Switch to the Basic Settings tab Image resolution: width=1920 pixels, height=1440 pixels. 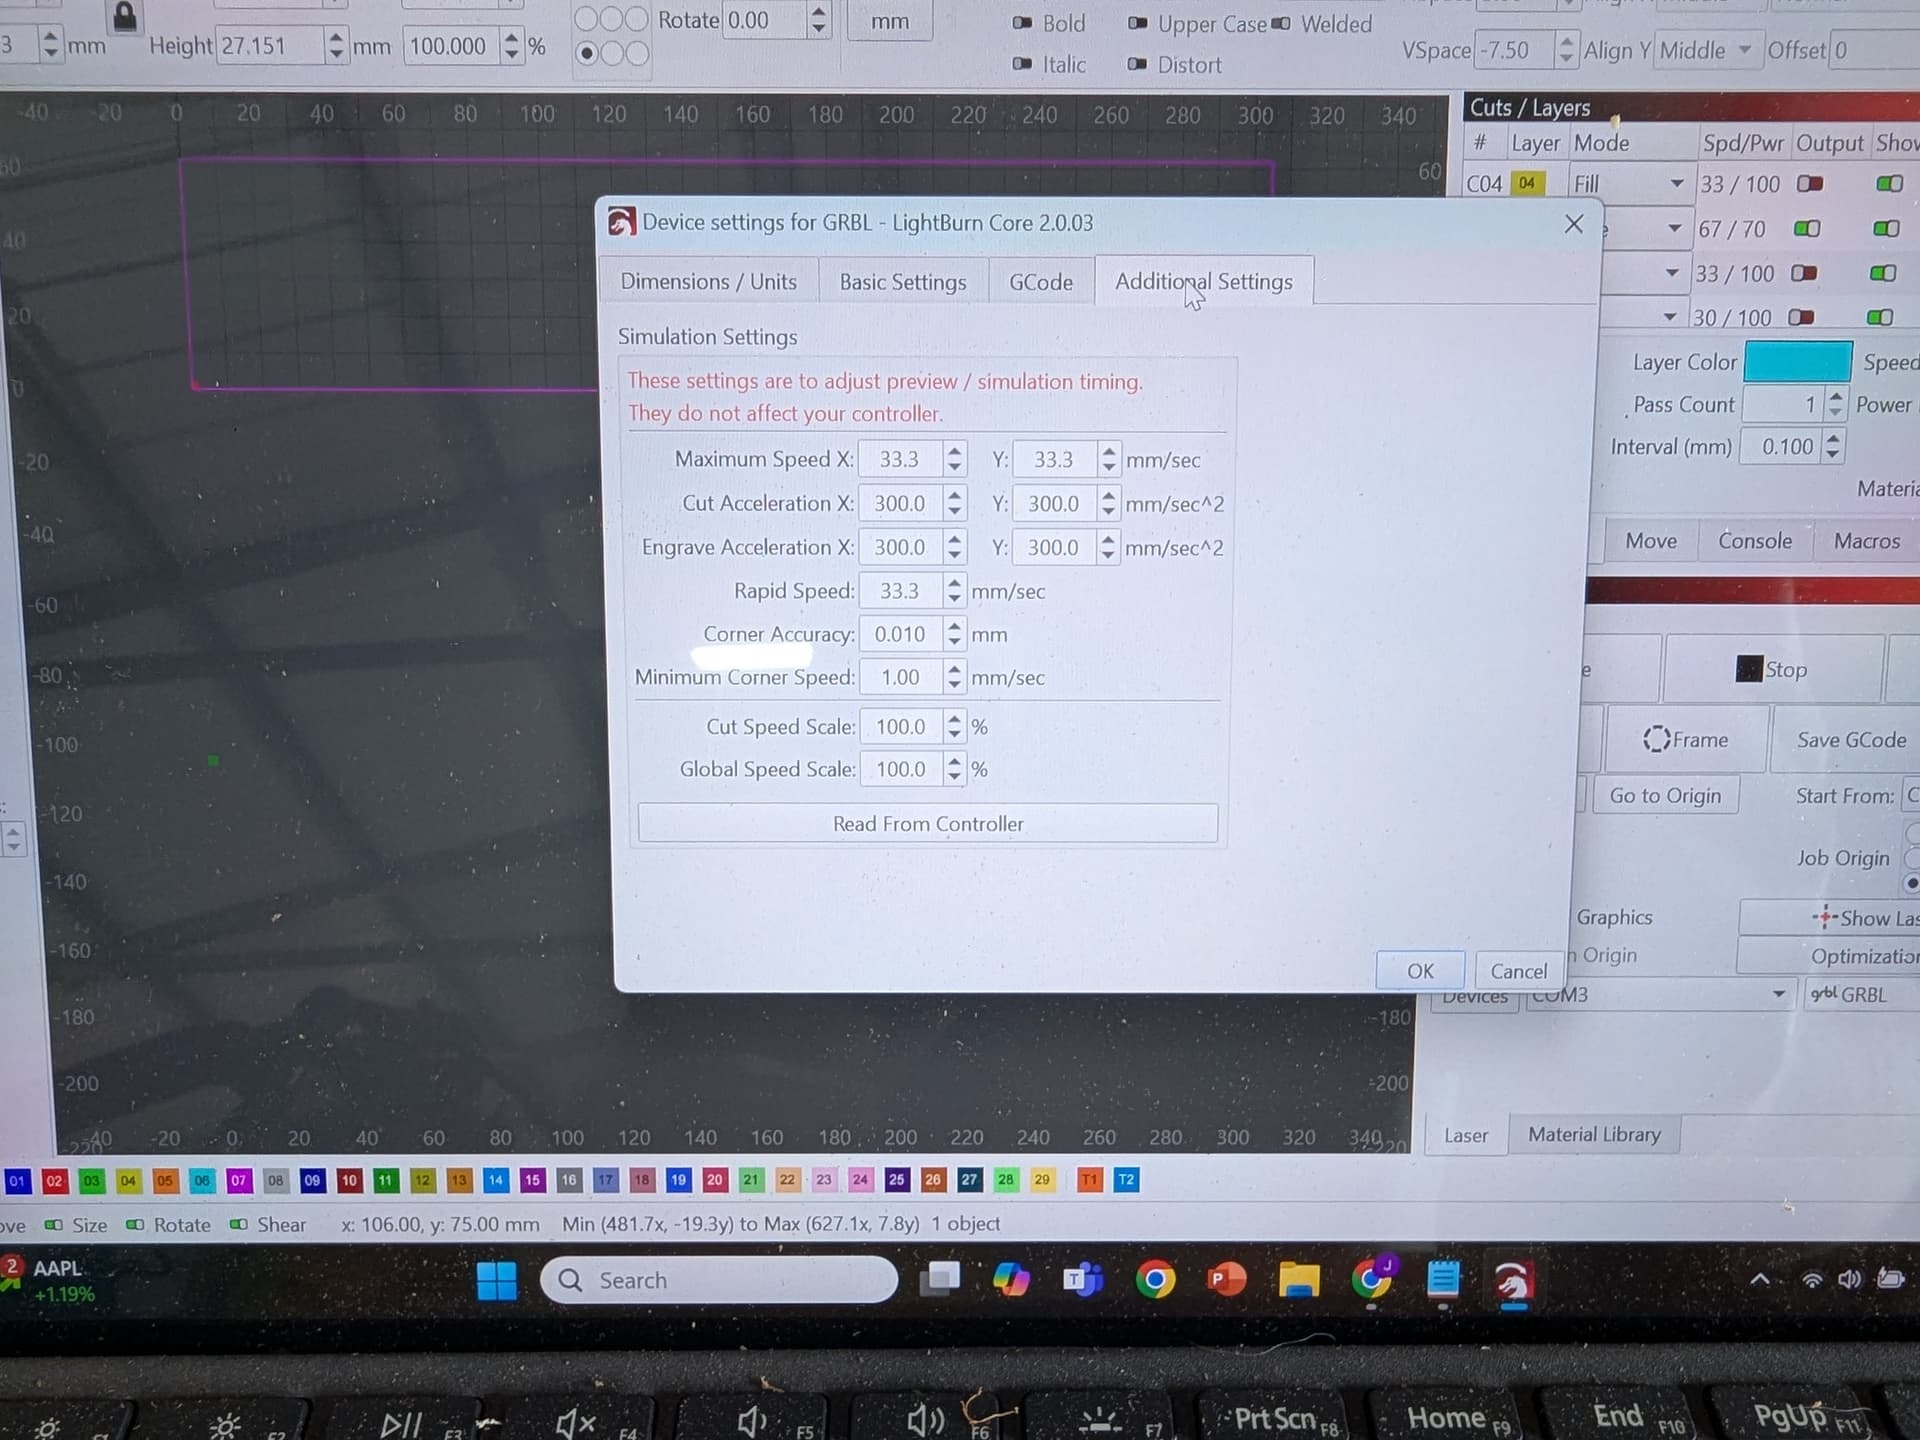coord(902,282)
